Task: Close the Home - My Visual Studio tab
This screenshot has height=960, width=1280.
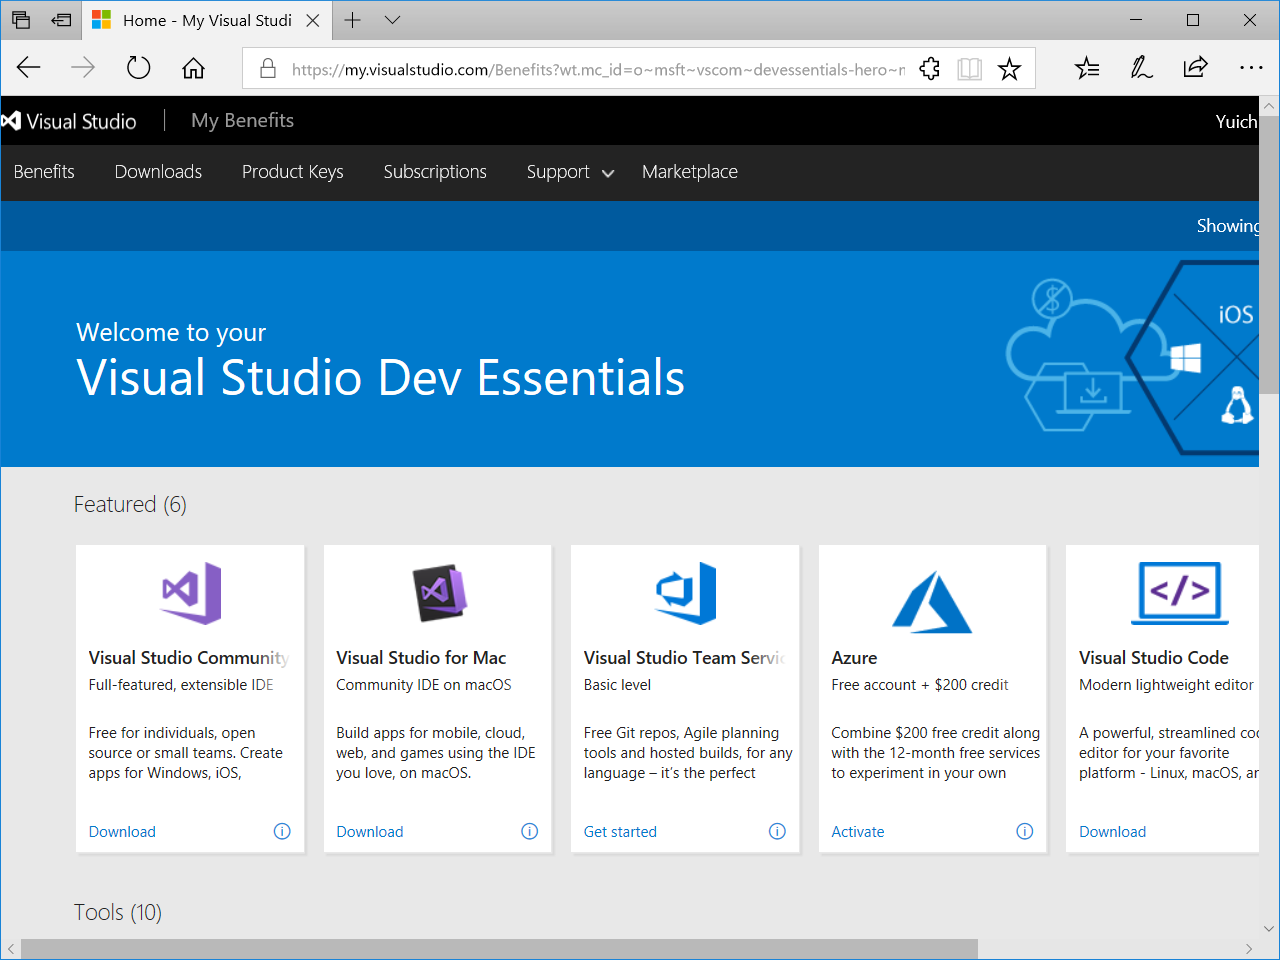Action: (x=313, y=20)
